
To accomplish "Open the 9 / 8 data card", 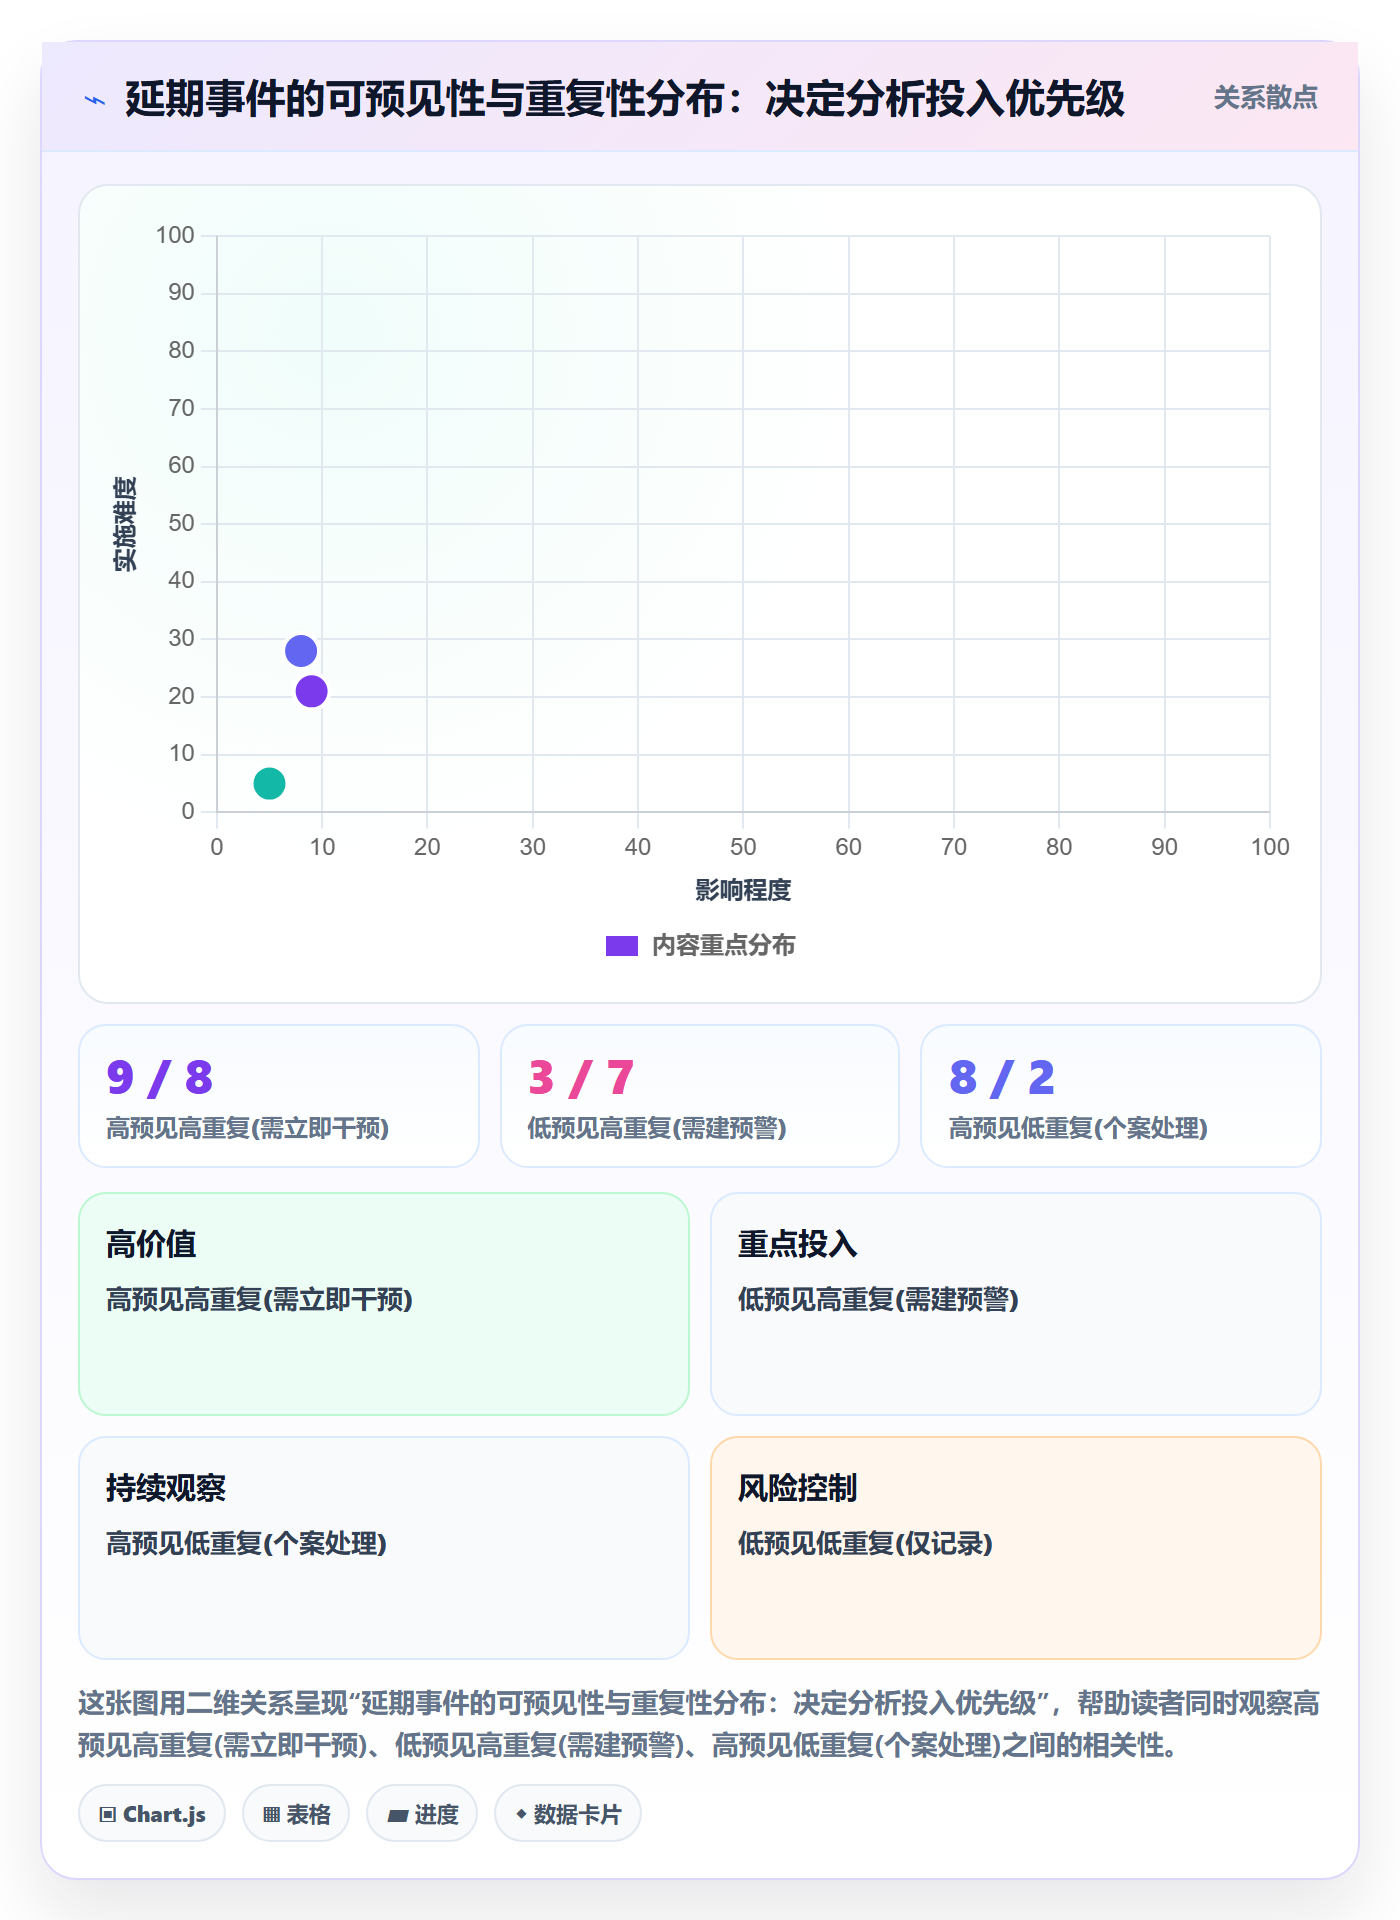I will (279, 1096).
